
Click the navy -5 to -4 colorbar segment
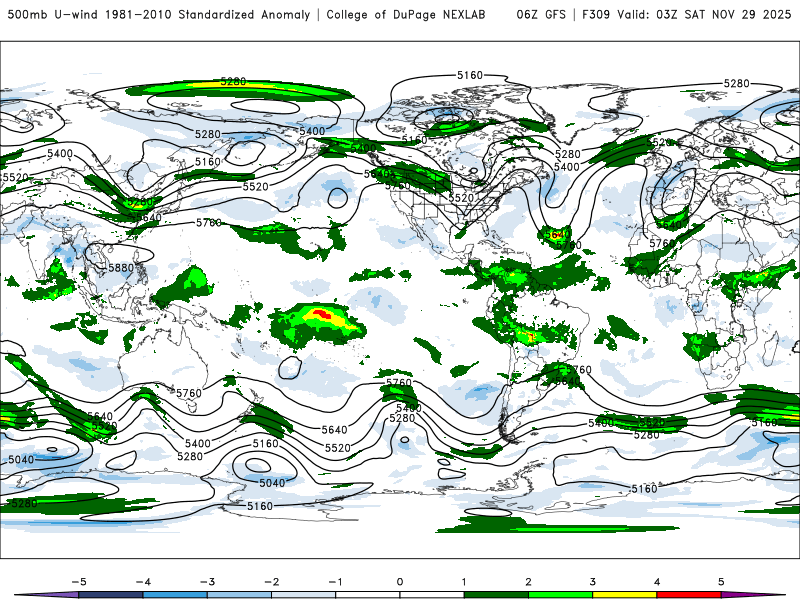coord(111,595)
